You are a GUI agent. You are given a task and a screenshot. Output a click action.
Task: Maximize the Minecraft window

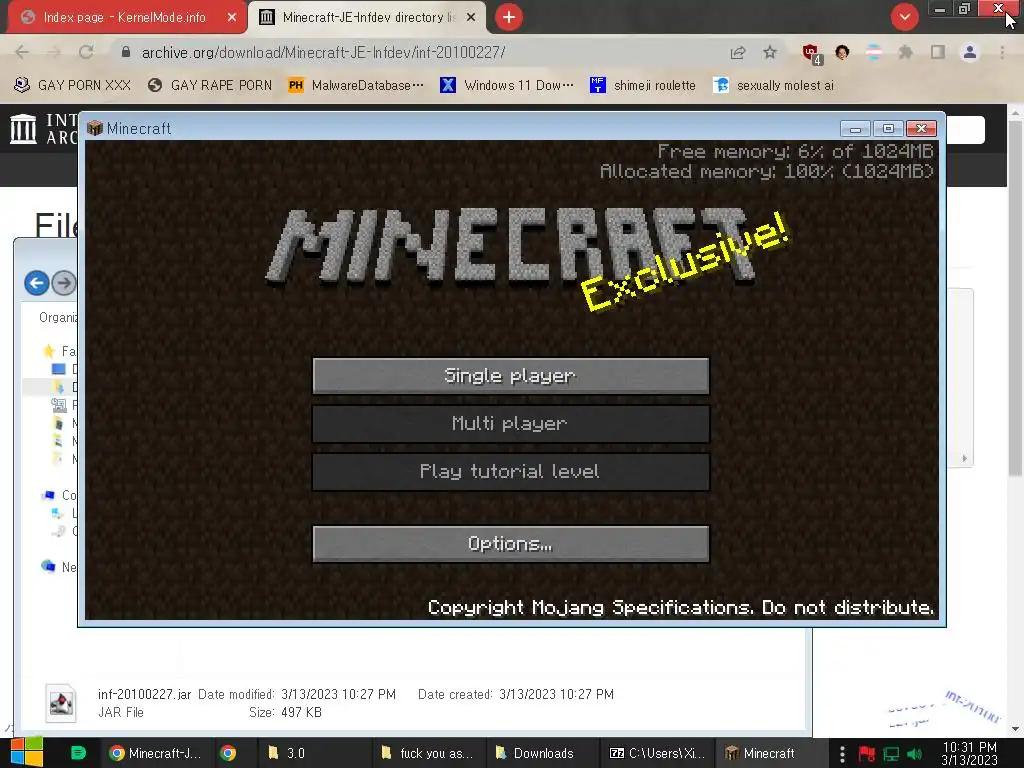pyautogui.click(x=888, y=129)
